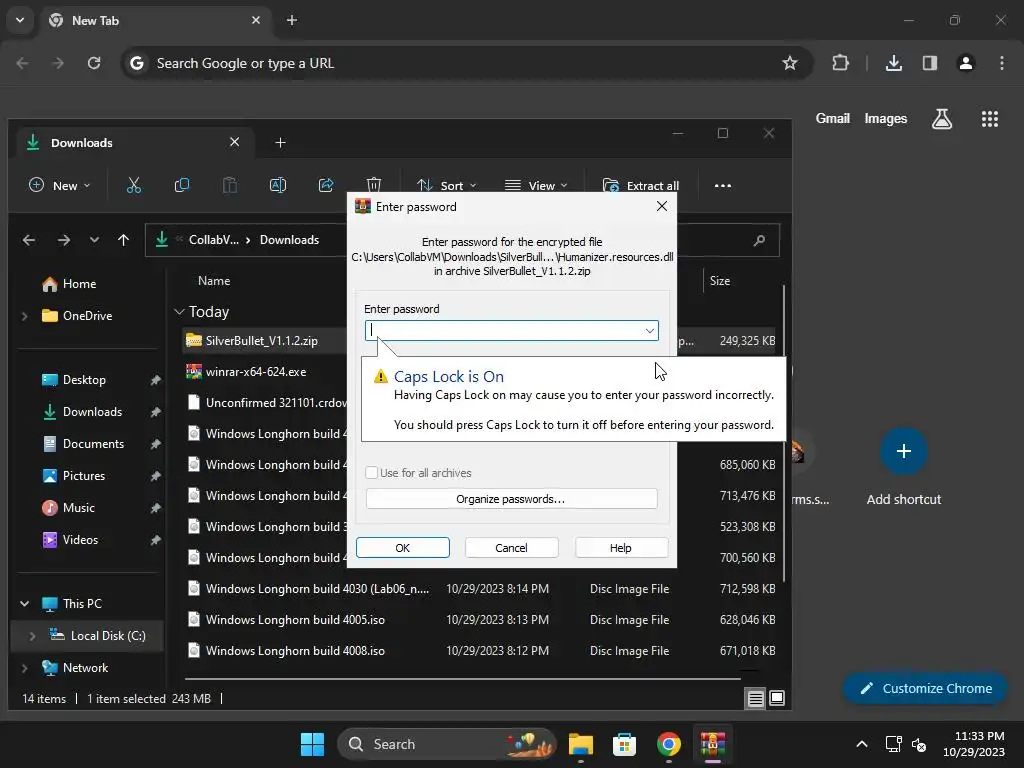Viewport: 1024px width, 768px height.
Task: Close the Enter password dialog
Action: point(662,206)
